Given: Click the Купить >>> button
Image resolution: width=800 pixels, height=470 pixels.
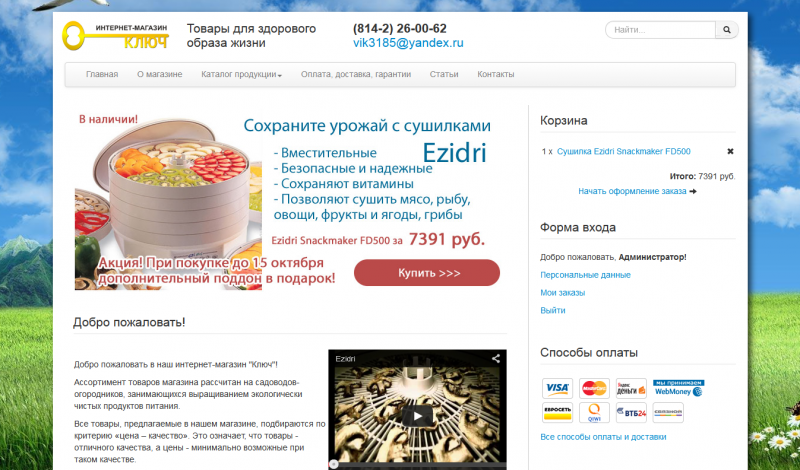Looking at the screenshot, I should coord(427,273).
